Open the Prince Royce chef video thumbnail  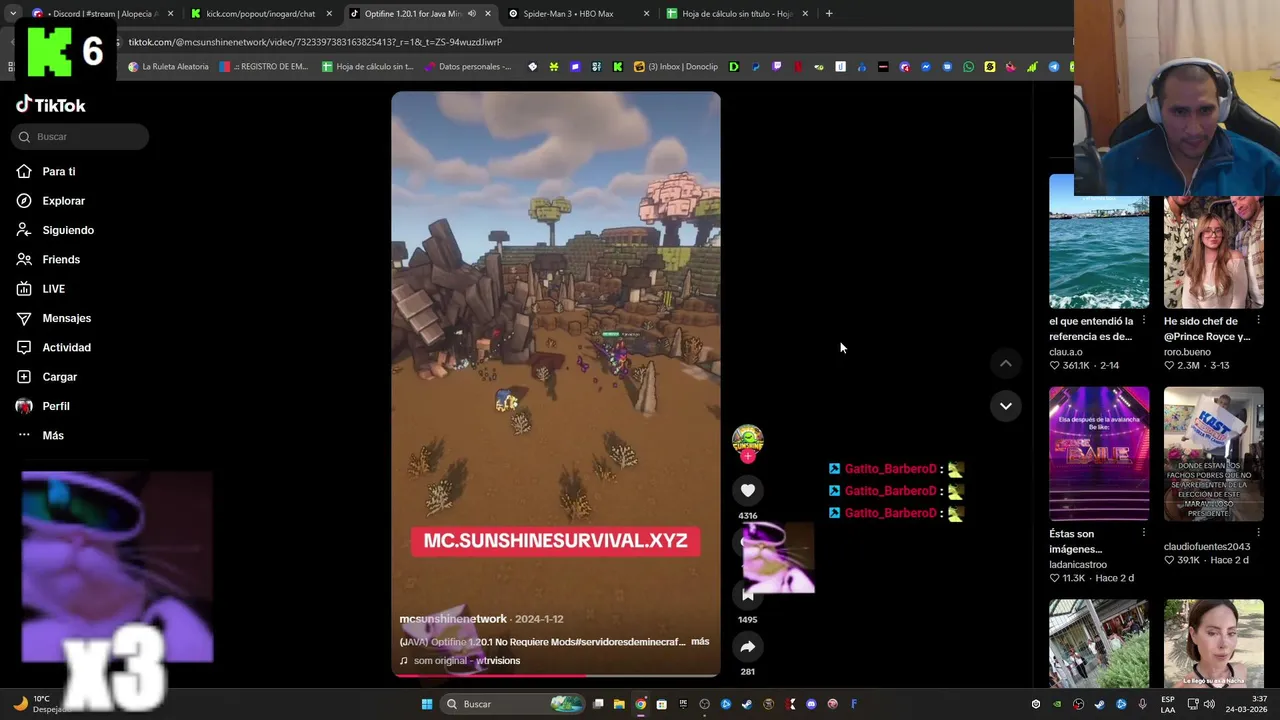(x=1213, y=252)
